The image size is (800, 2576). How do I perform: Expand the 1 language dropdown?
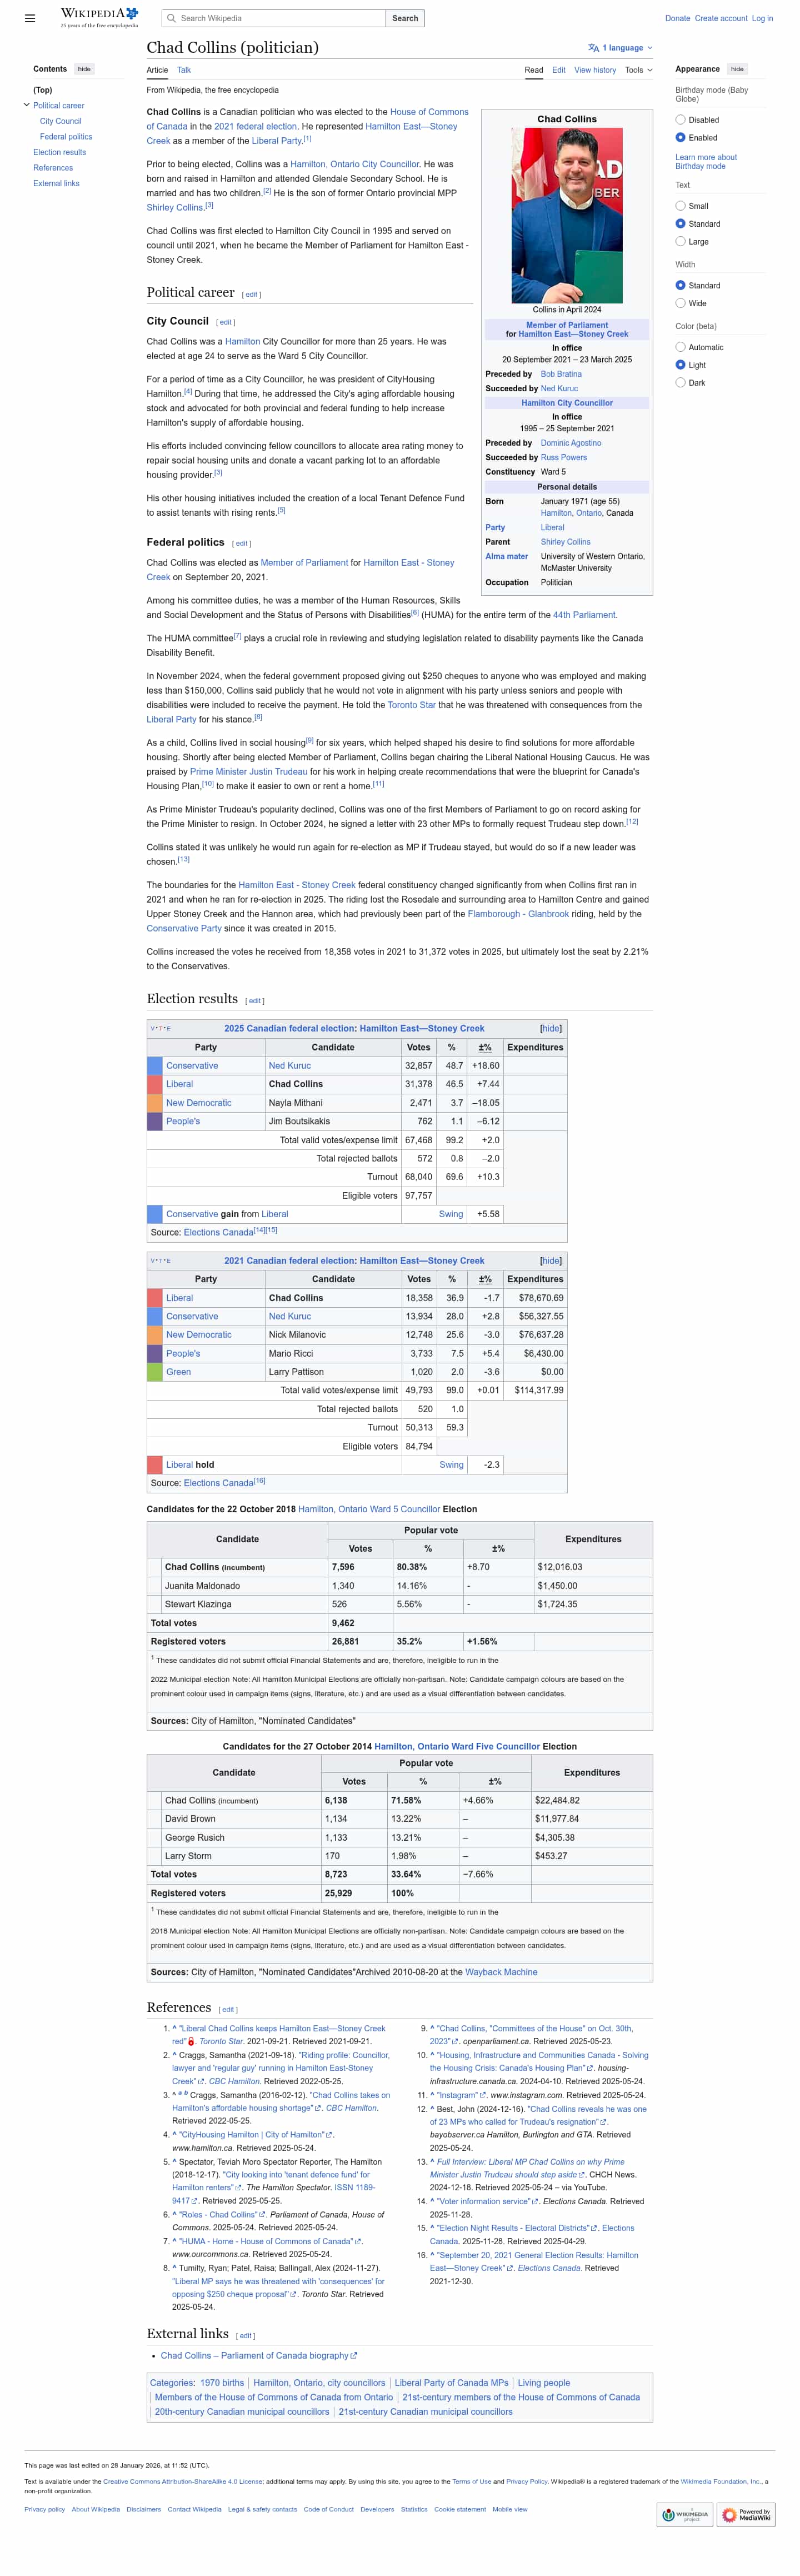coord(620,48)
